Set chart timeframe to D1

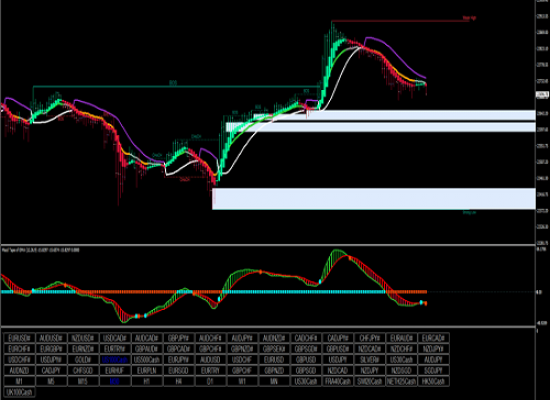210,381
